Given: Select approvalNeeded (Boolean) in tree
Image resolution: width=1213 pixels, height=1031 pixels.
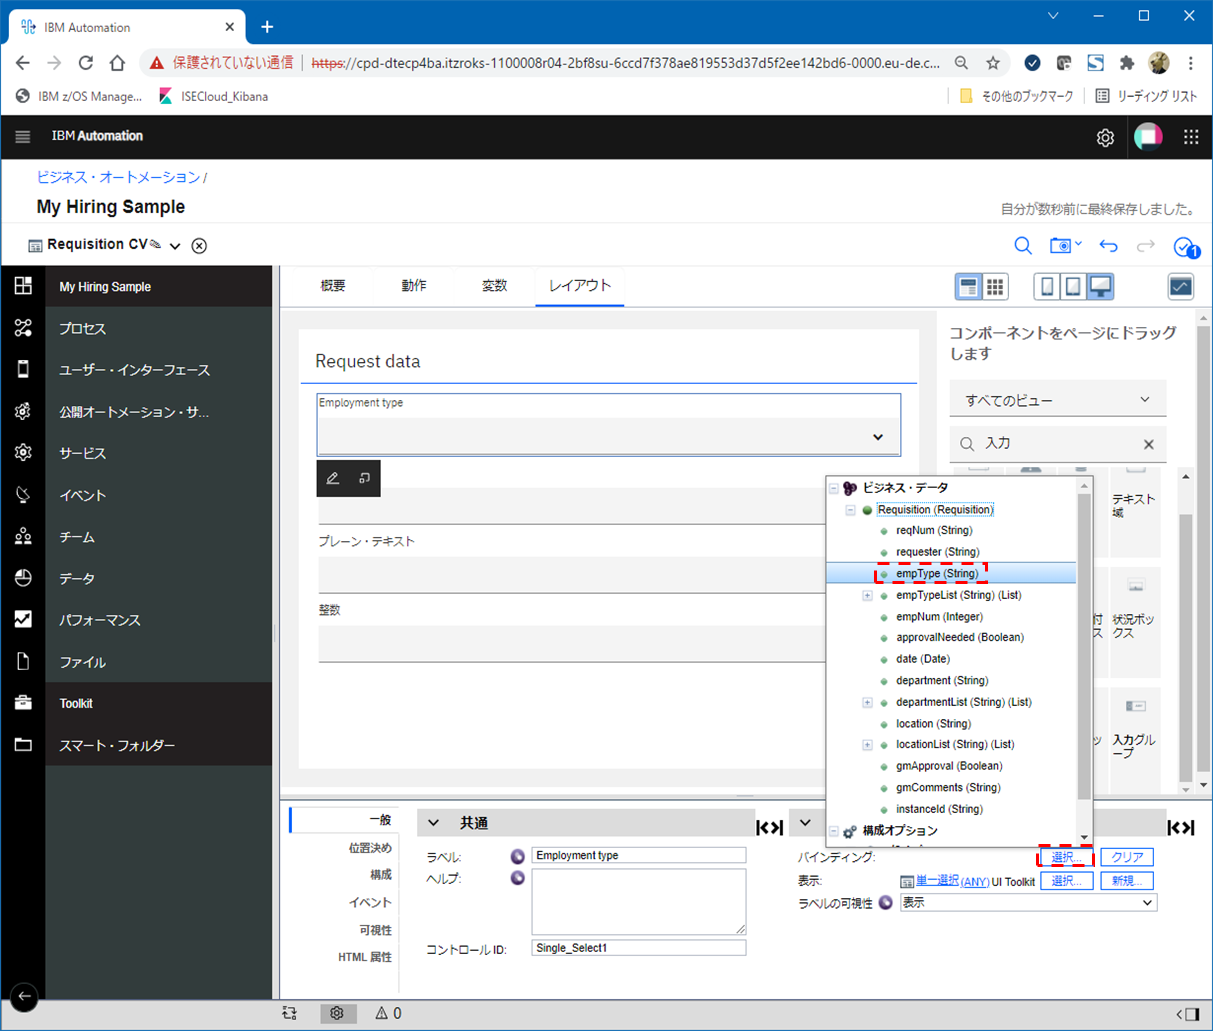Looking at the screenshot, I should [959, 637].
